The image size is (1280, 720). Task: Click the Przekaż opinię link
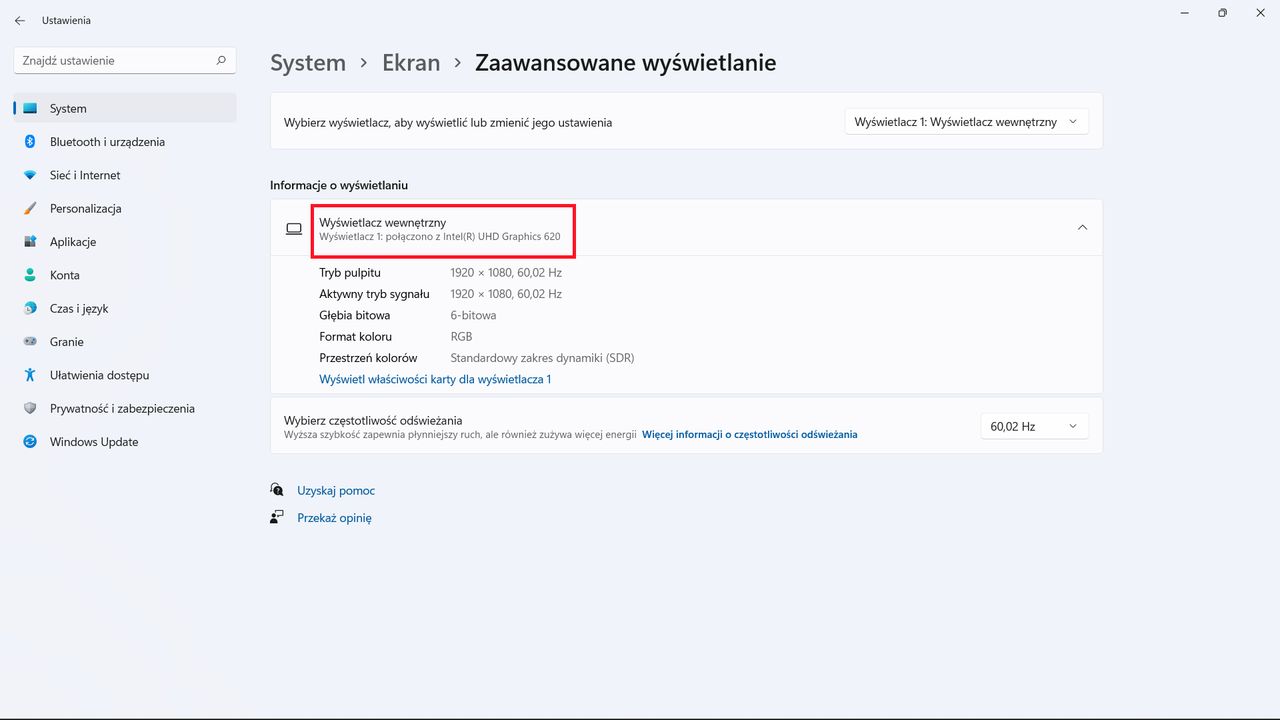(x=334, y=517)
